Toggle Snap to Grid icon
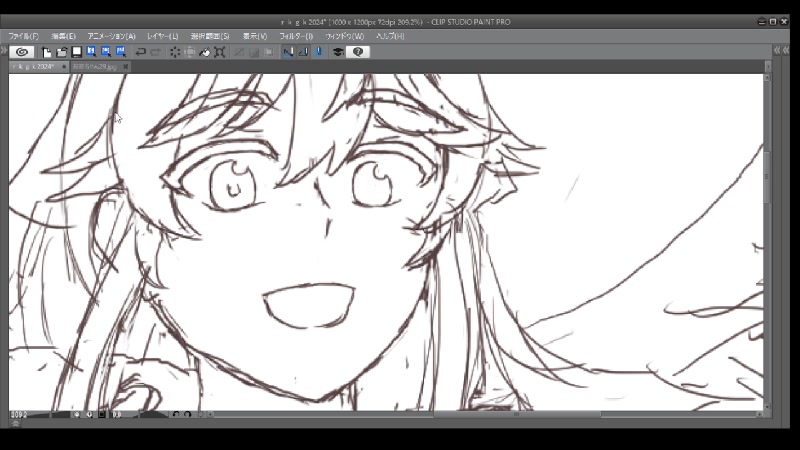The height and width of the screenshot is (450, 800). pos(318,52)
